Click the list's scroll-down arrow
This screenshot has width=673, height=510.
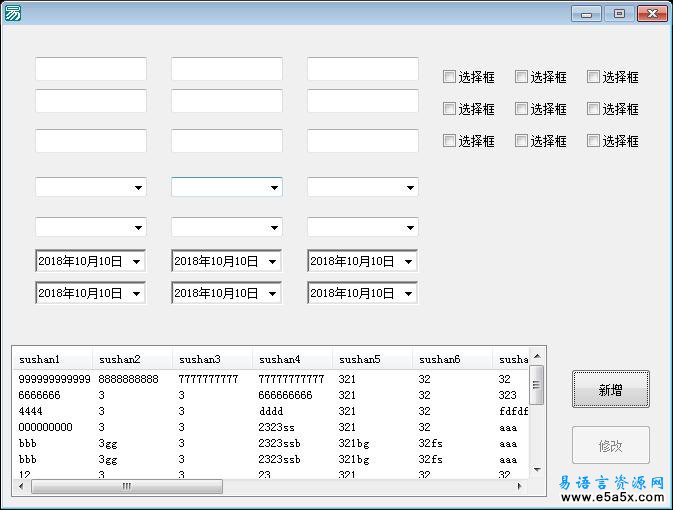coord(537,469)
